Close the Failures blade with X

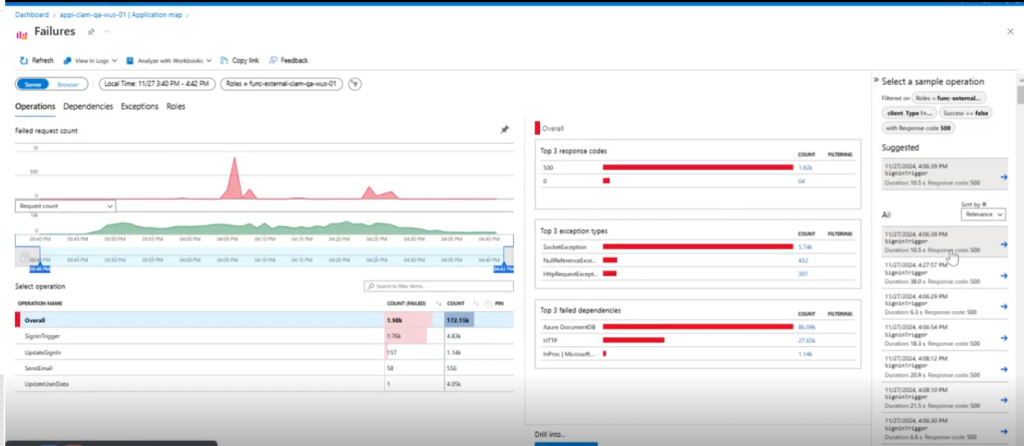point(1010,31)
